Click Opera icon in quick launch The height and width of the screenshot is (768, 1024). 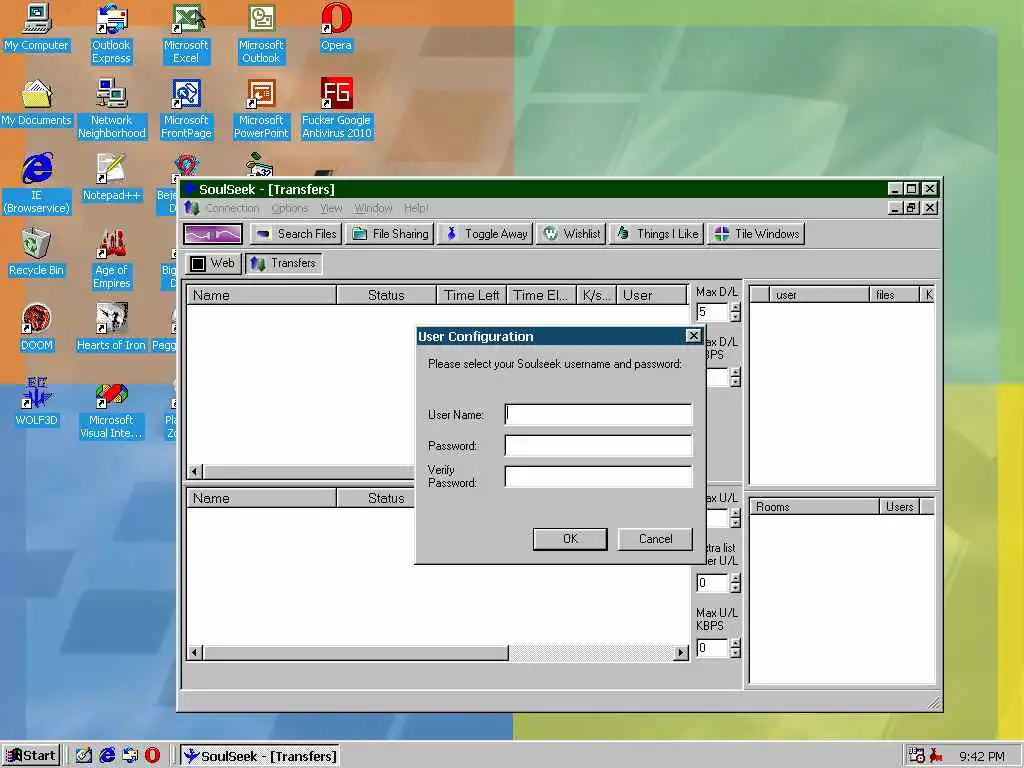coord(152,756)
